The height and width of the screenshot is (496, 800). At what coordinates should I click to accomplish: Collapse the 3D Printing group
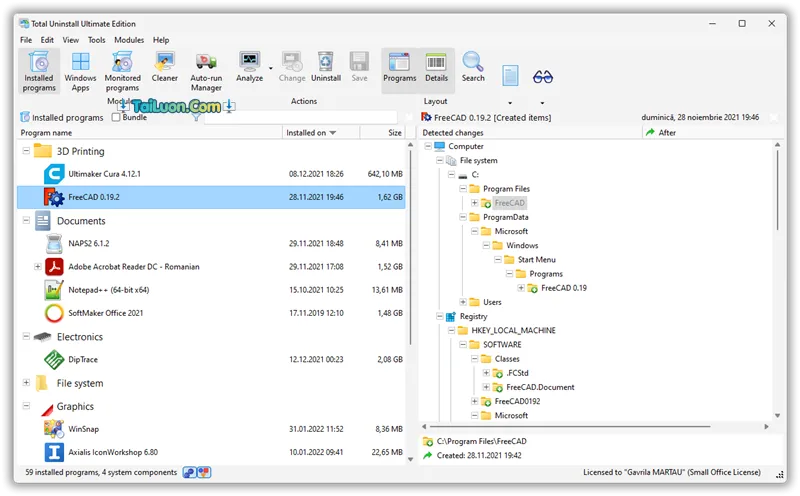(x=26, y=151)
